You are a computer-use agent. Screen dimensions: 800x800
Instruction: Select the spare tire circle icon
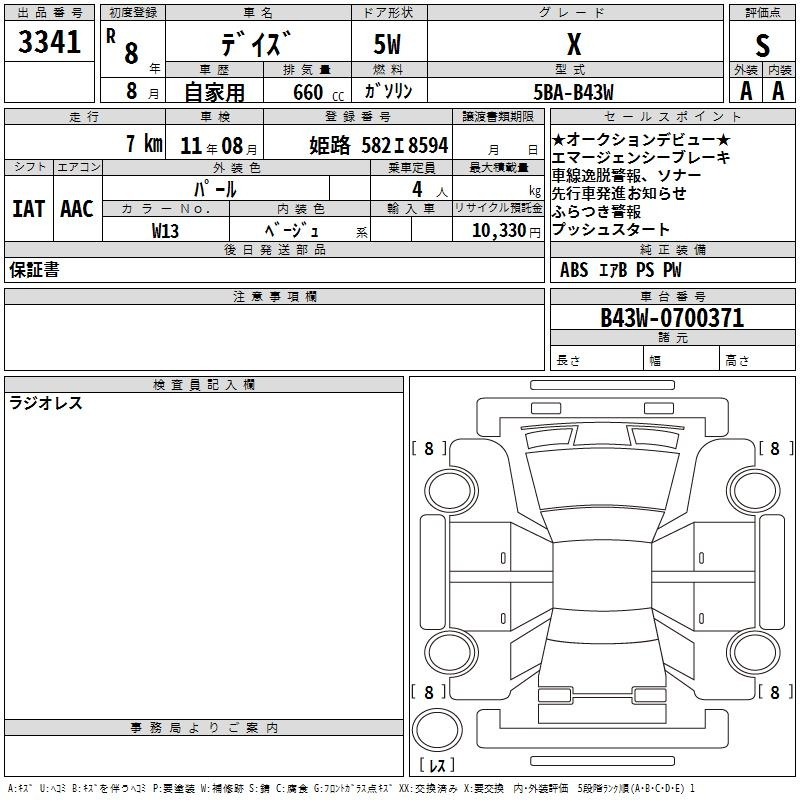click(x=437, y=730)
